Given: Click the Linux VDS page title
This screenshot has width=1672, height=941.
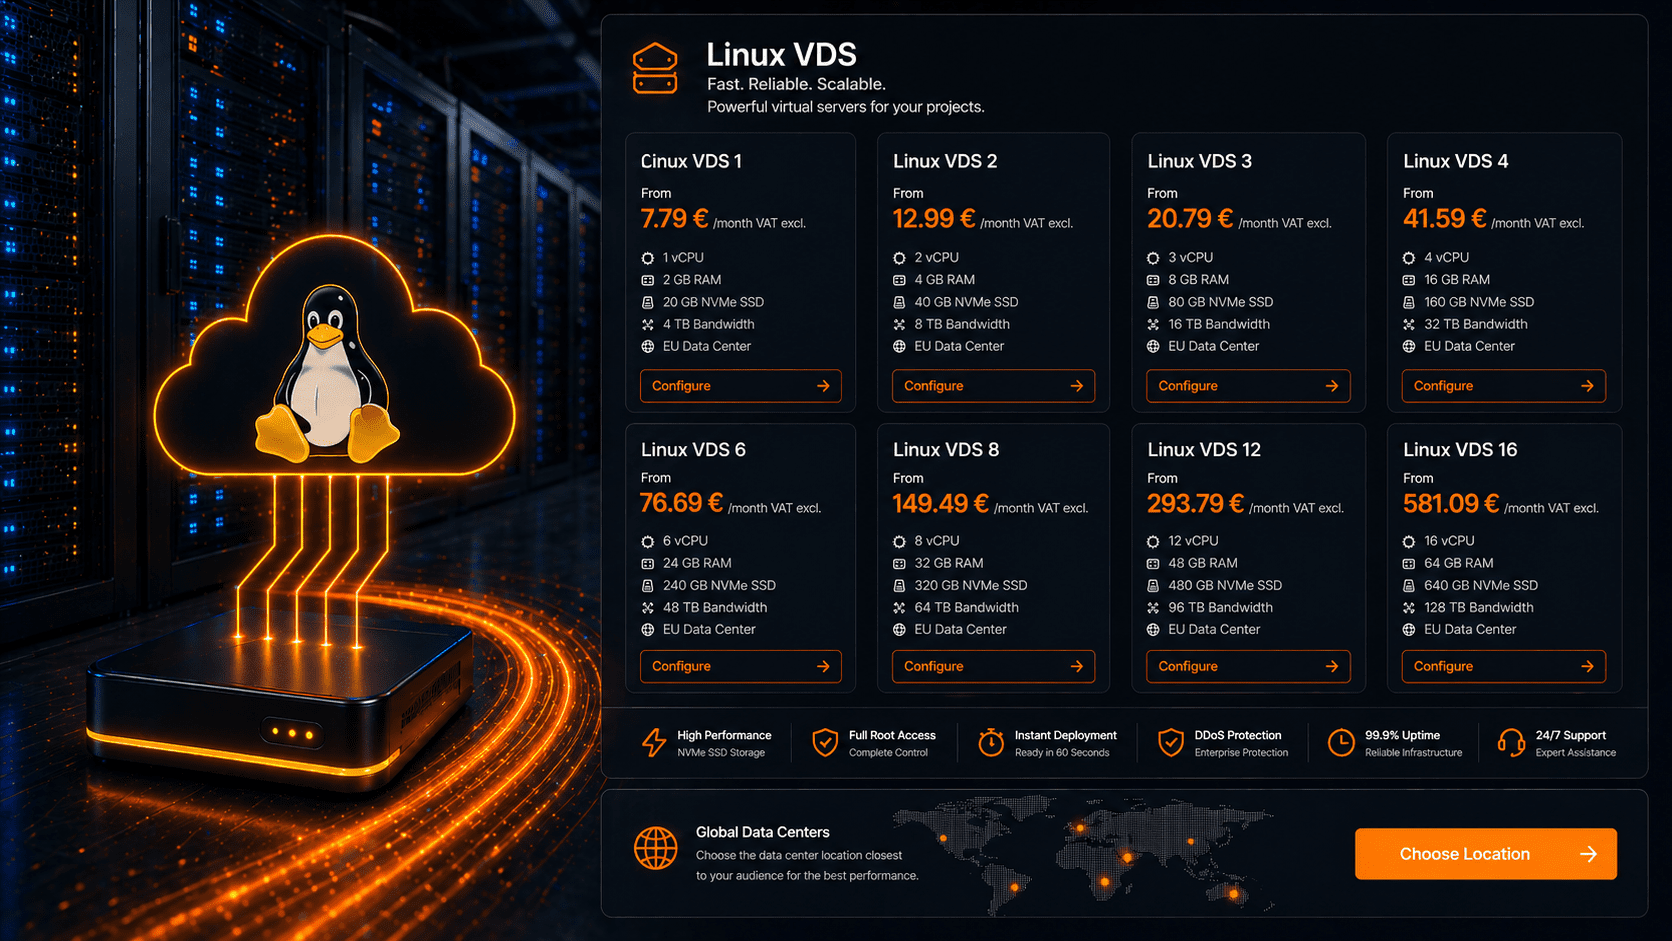Looking at the screenshot, I should click(x=781, y=54).
